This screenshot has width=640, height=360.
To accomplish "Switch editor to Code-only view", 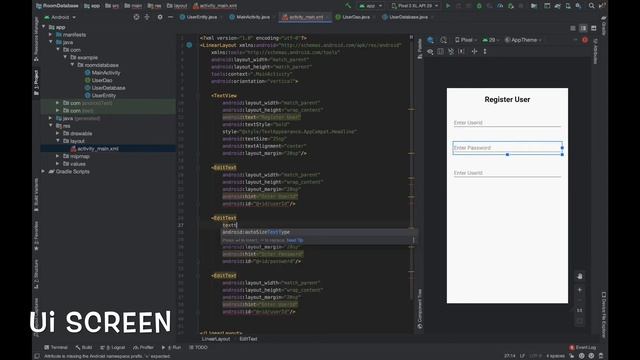I will pos(573,28).
